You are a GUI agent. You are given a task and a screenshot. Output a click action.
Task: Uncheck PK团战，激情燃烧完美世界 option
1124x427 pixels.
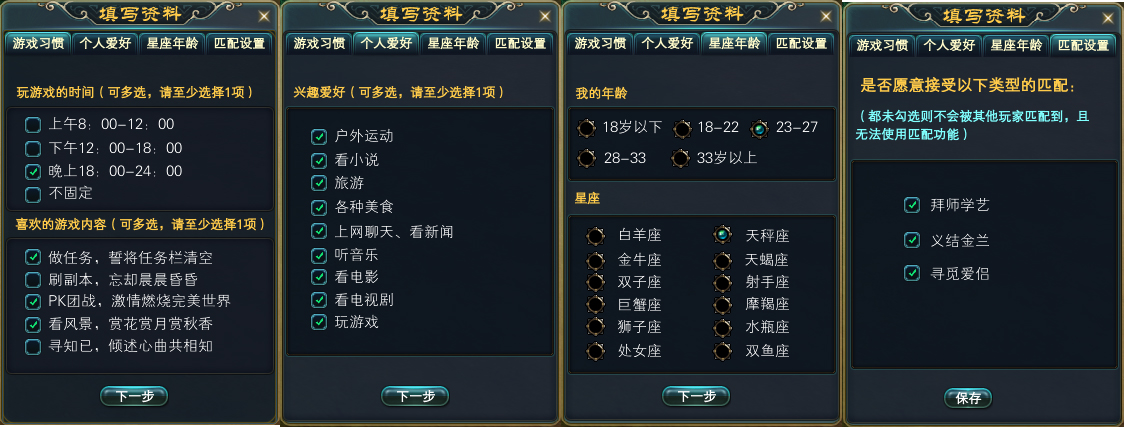click(33, 302)
